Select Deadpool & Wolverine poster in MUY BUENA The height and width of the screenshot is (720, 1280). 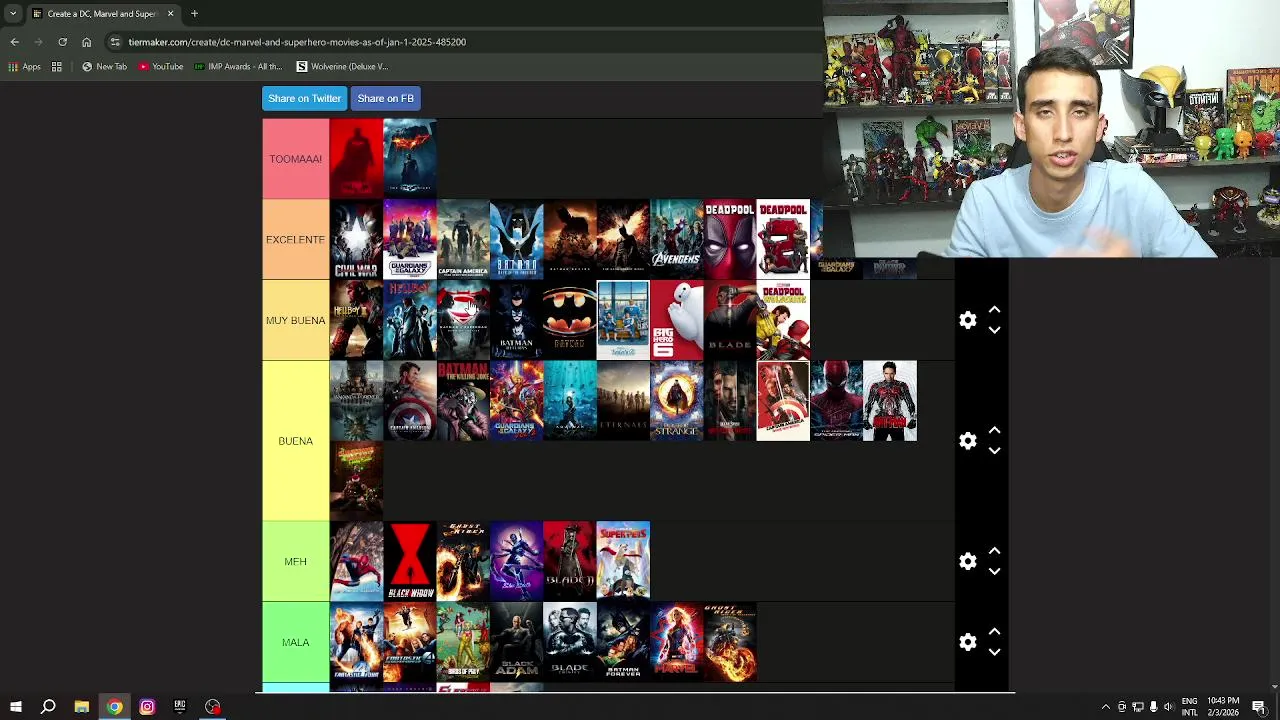click(x=783, y=320)
